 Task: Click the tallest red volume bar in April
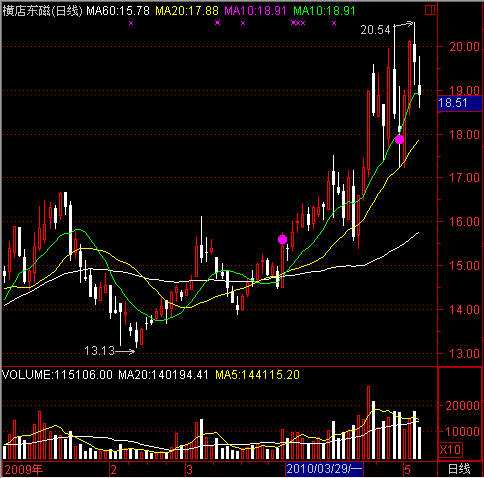coord(368,423)
